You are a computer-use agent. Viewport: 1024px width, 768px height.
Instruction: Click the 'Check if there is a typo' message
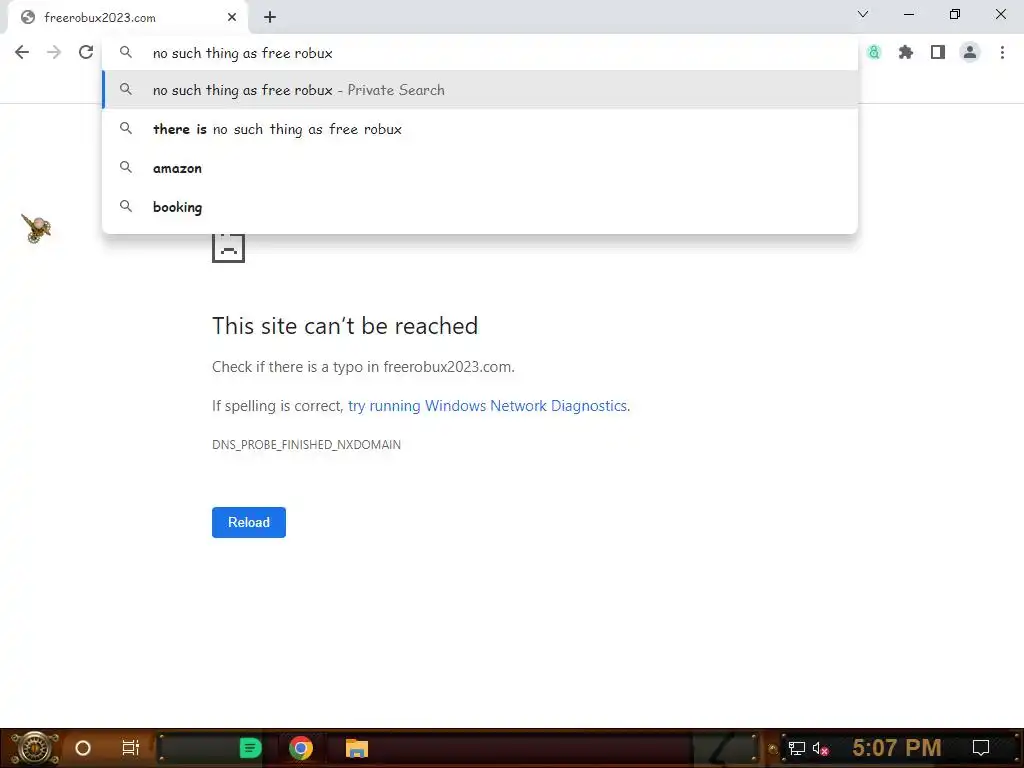pyautogui.click(x=363, y=367)
